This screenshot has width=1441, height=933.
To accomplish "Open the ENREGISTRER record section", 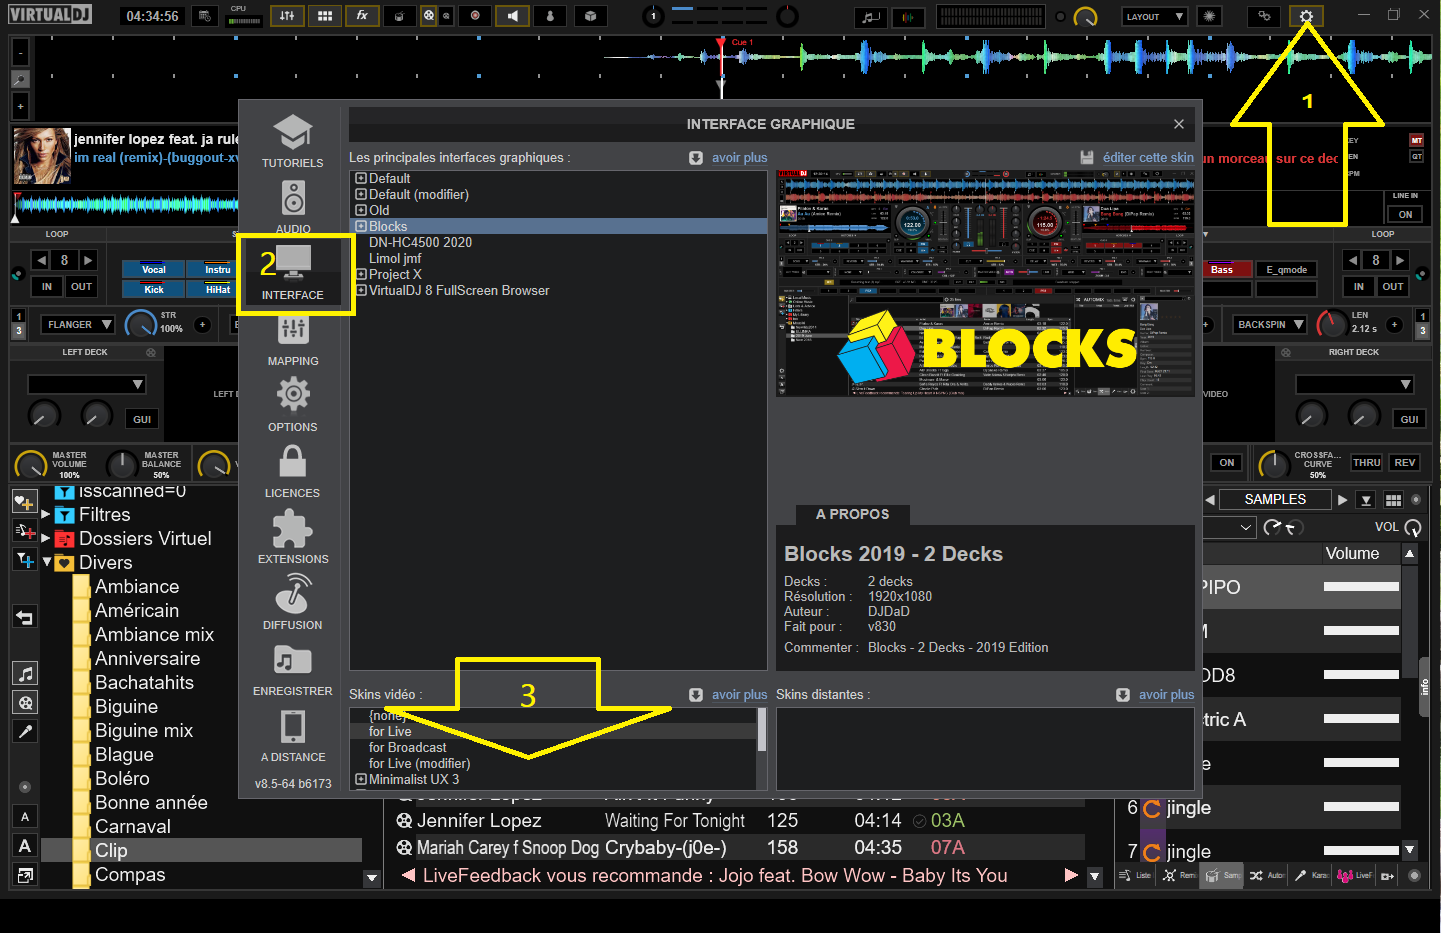I will (x=293, y=668).
